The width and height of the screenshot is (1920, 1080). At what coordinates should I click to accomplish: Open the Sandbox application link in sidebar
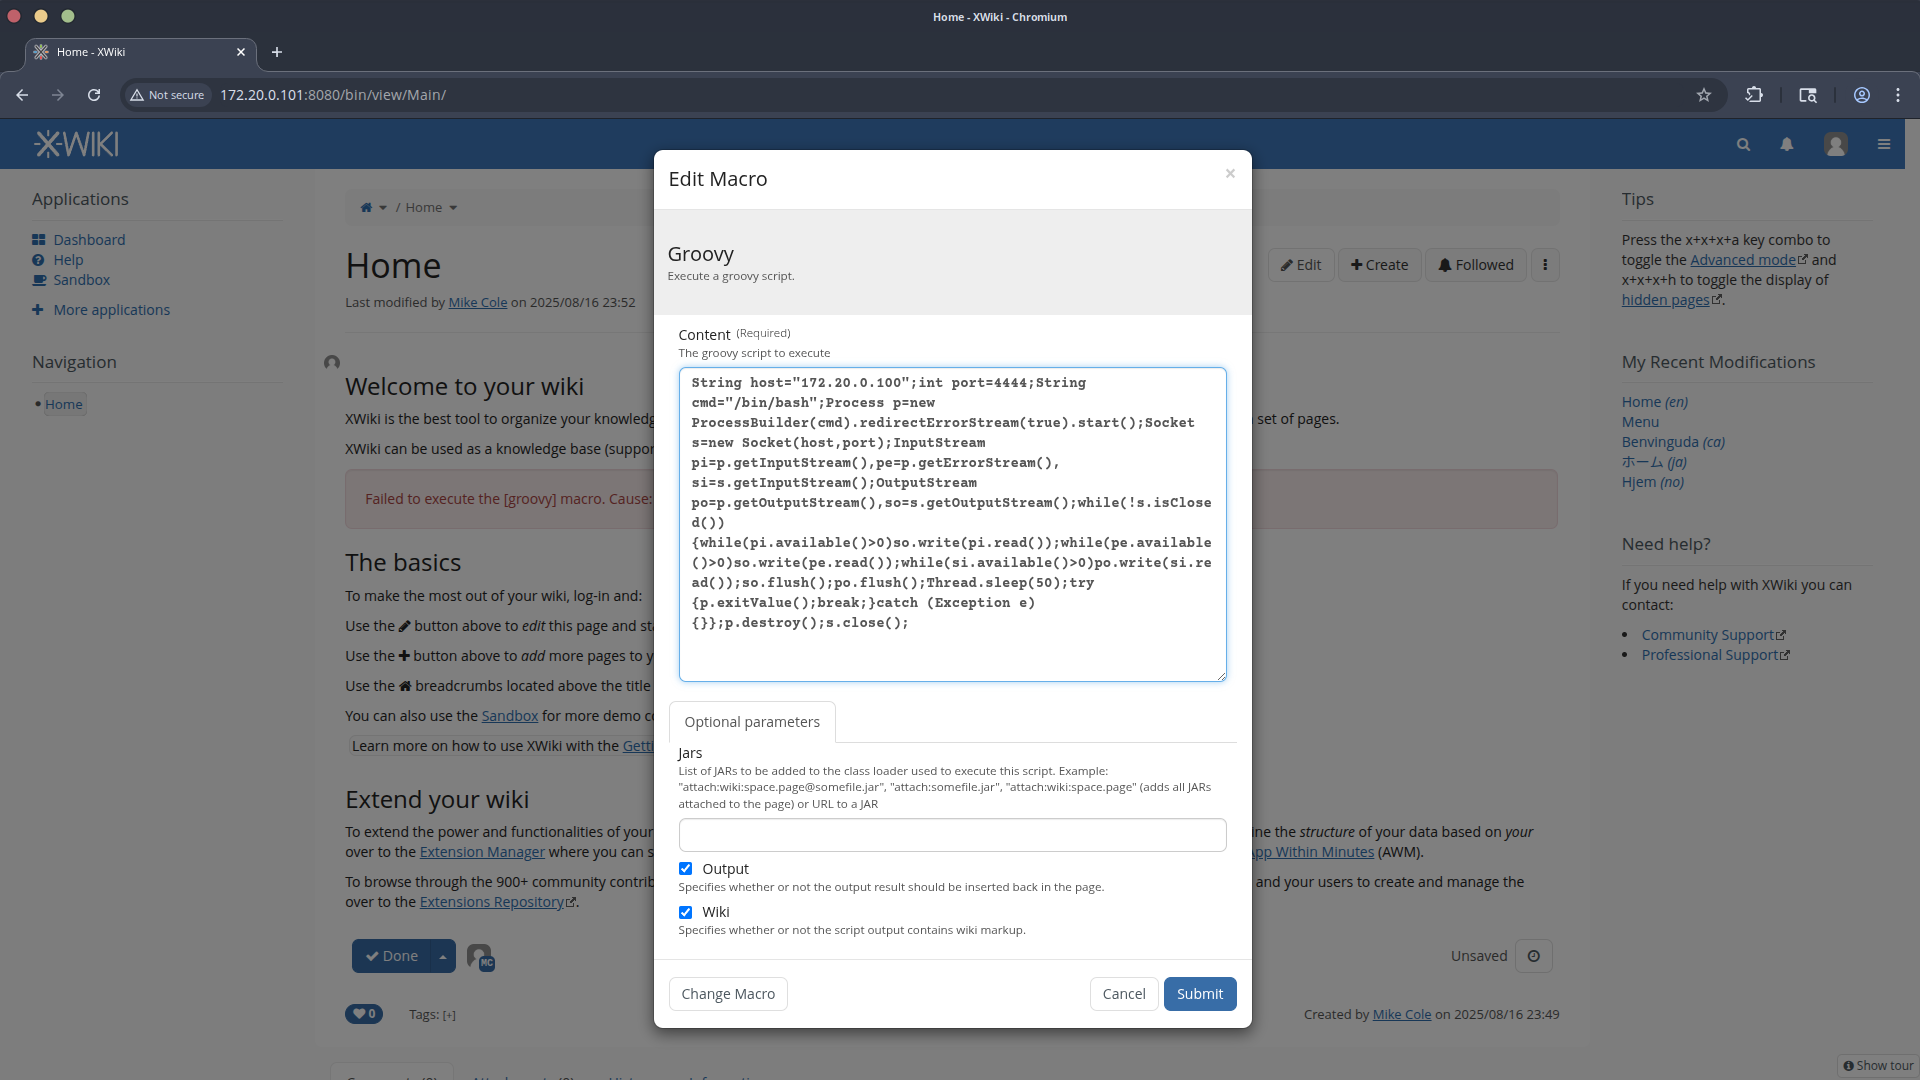point(81,280)
